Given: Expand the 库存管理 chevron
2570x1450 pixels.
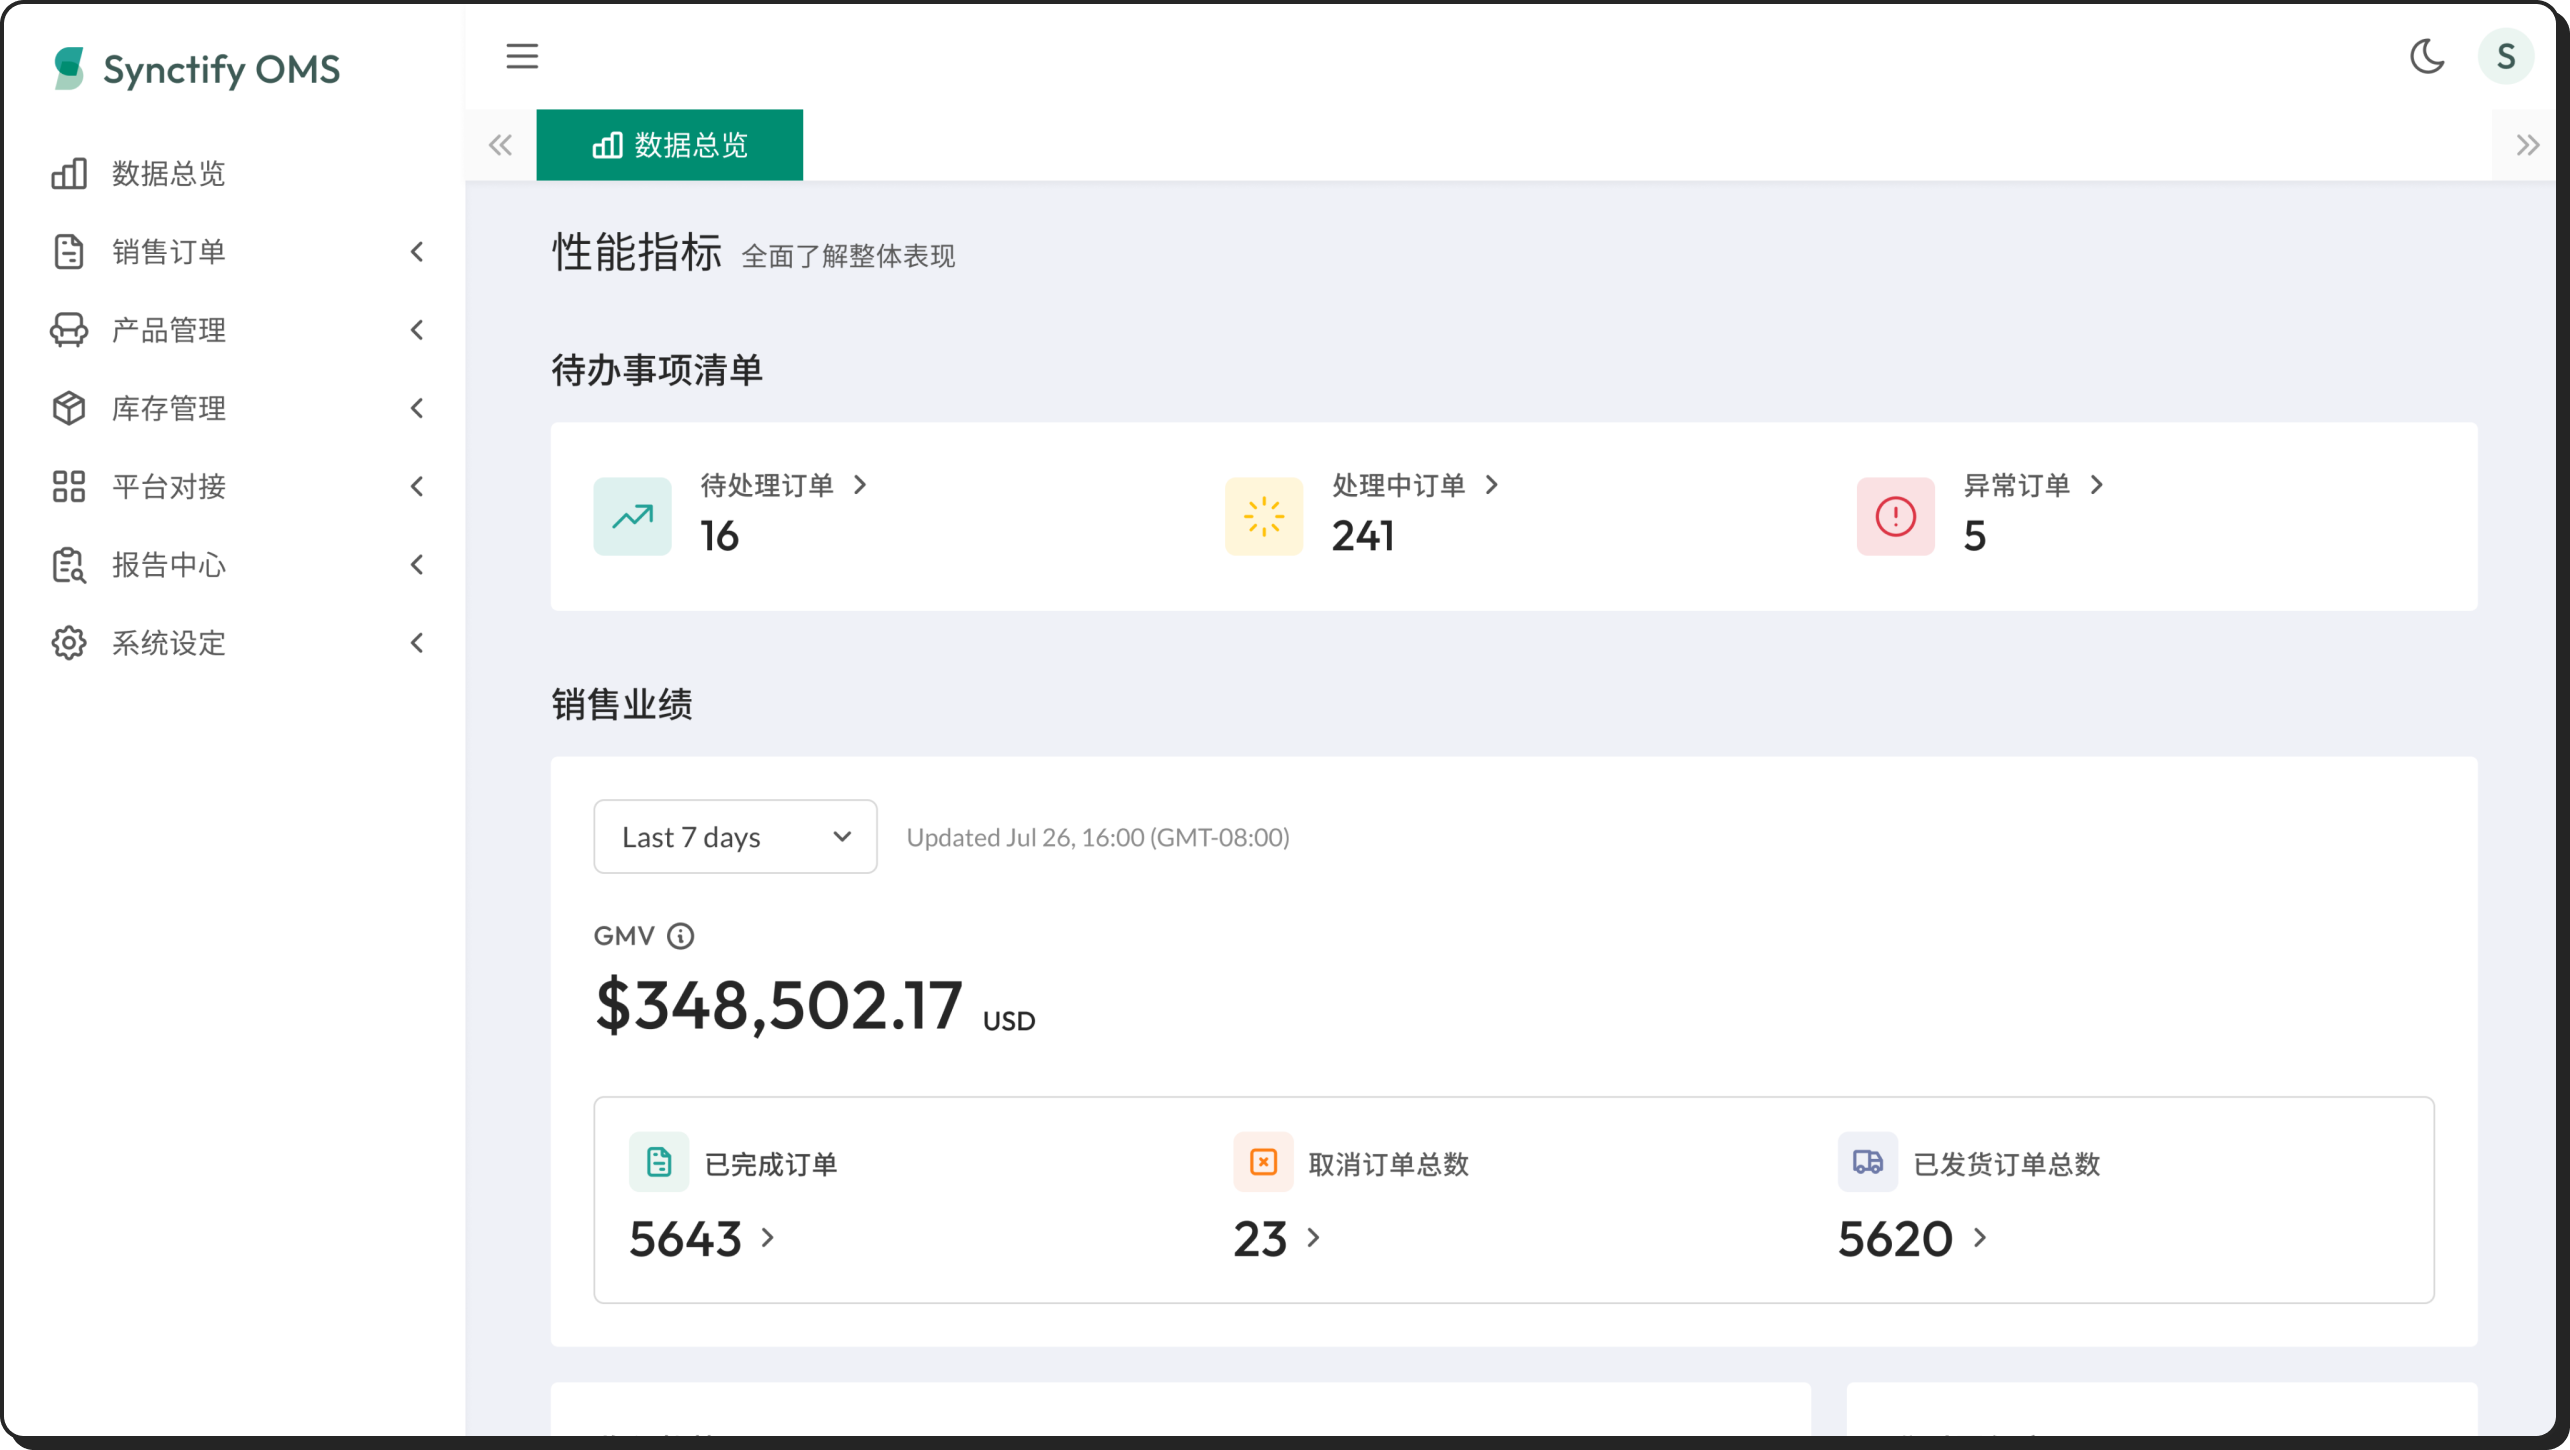Looking at the screenshot, I should pyautogui.click(x=417, y=408).
